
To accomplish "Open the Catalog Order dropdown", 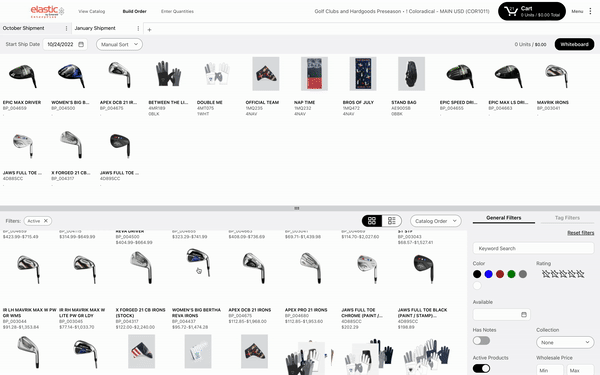I will coord(435,221).
